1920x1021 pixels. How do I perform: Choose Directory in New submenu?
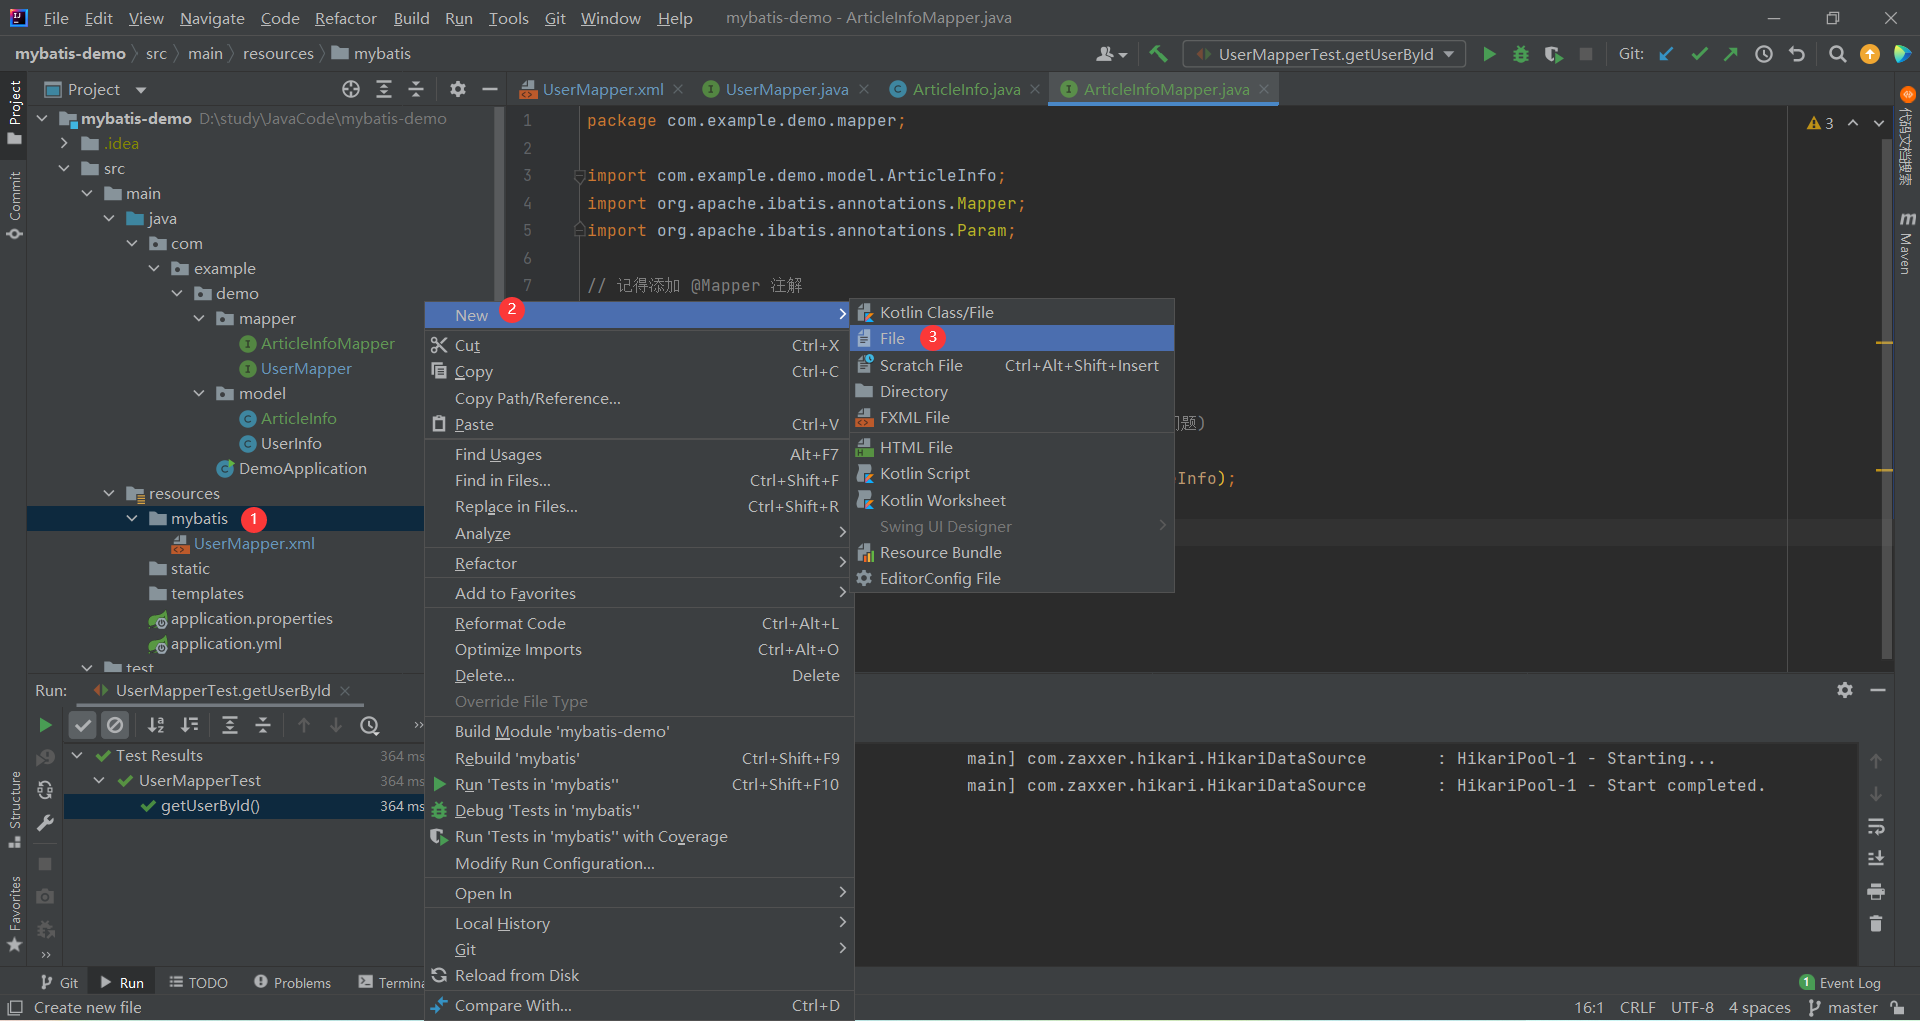[x=1012, y=391]
